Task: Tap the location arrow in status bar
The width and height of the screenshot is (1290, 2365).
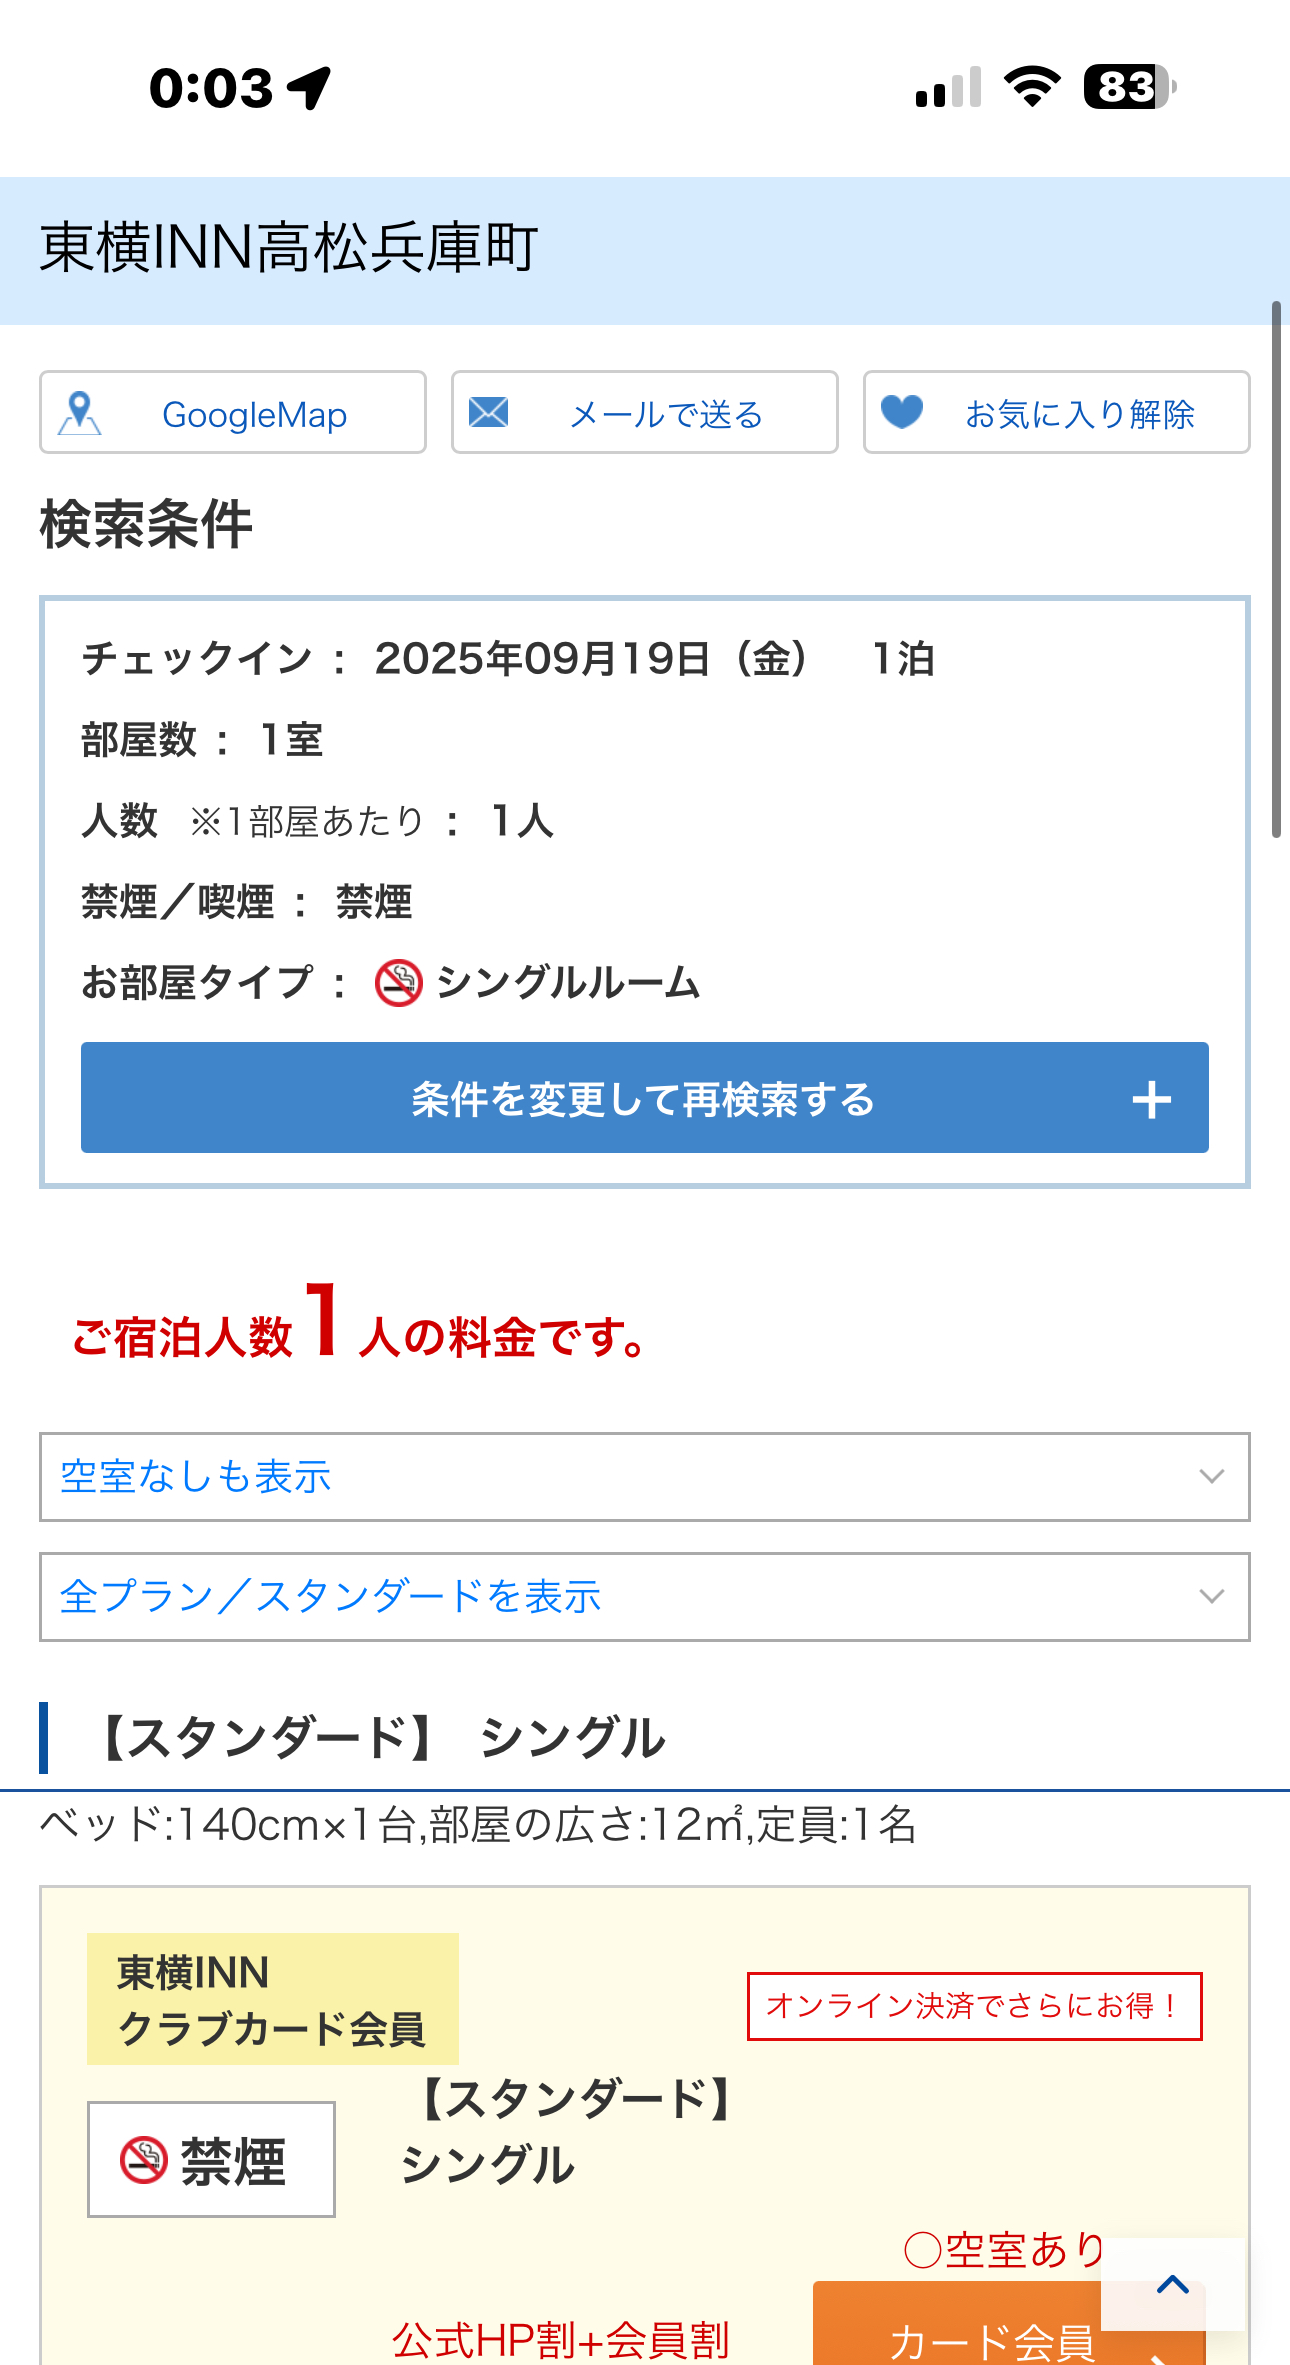Action: coord(309,88)
